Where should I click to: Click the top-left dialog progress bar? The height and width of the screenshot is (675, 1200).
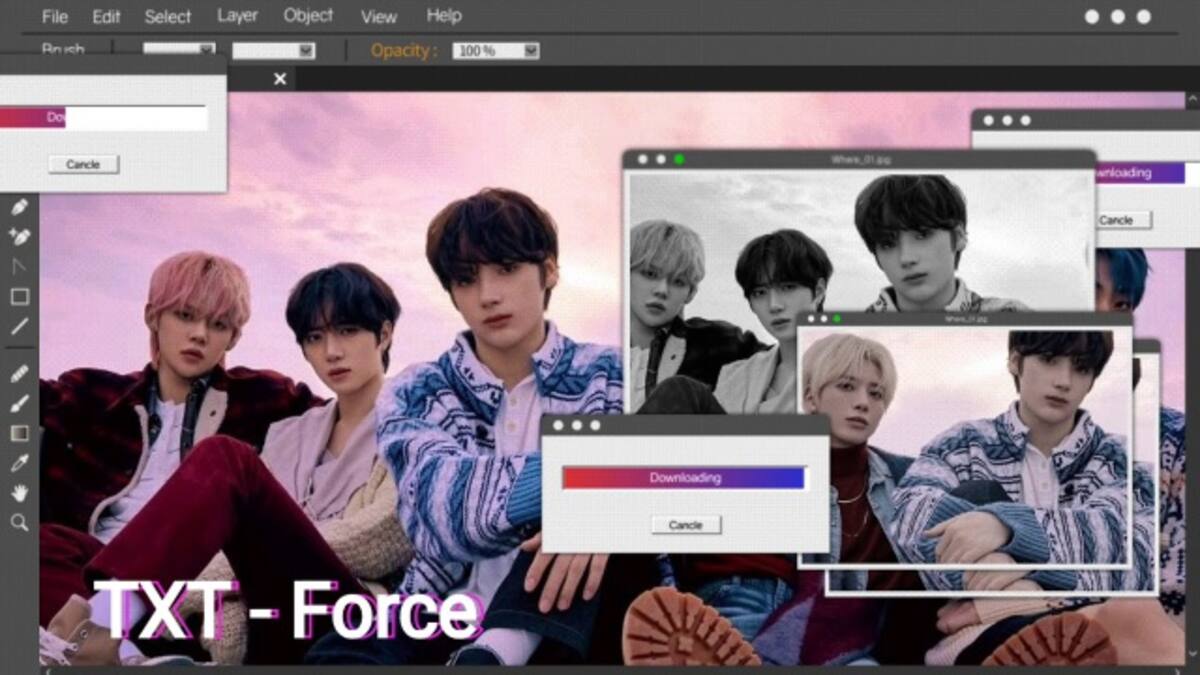pyautogui.click(x=103, y=118)
